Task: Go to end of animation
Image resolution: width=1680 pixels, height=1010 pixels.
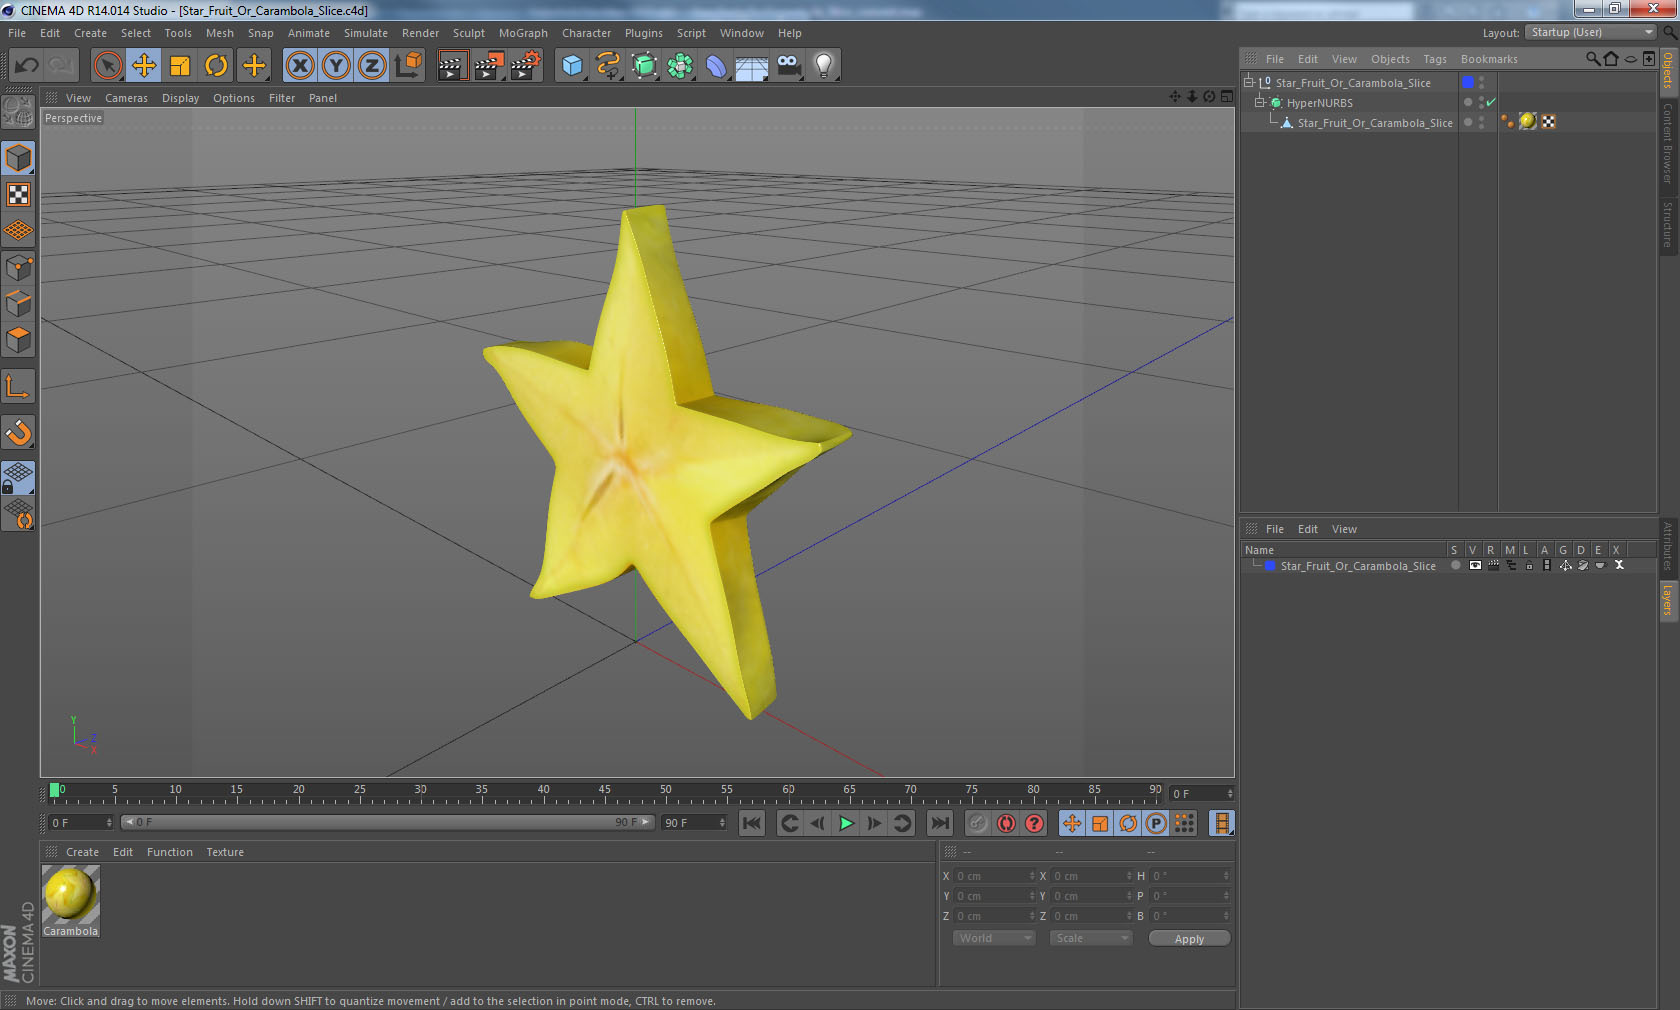Action: point(940,823)
